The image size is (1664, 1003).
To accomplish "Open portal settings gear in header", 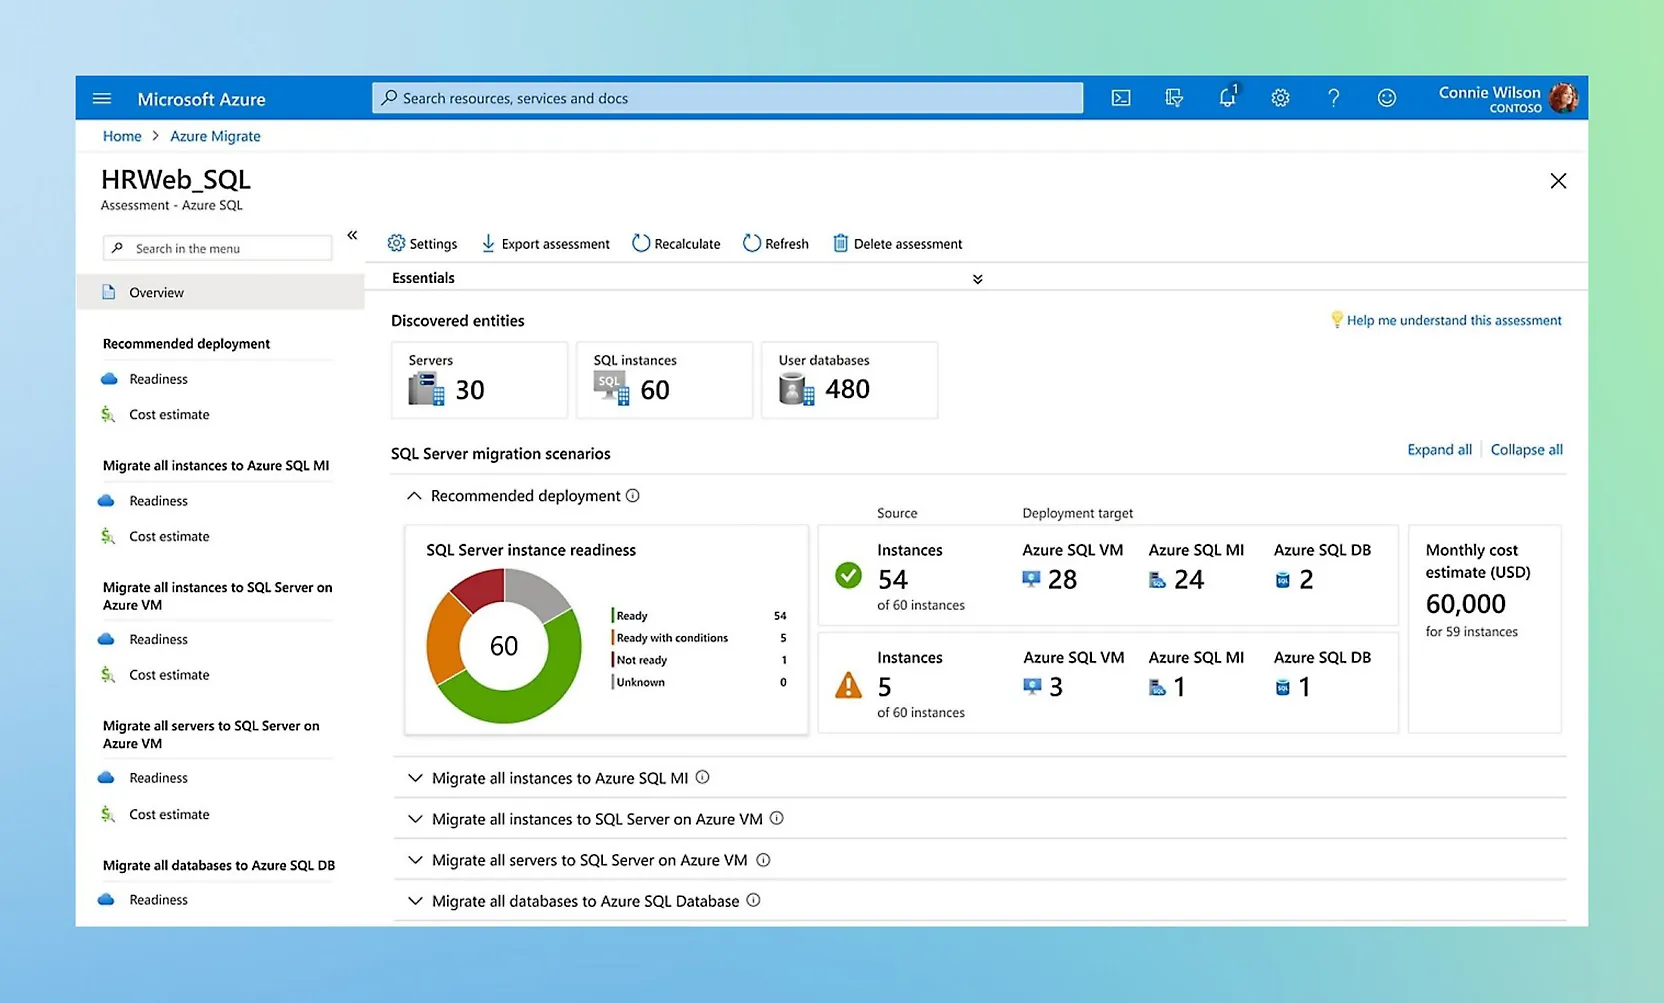I will [1280, 98].
